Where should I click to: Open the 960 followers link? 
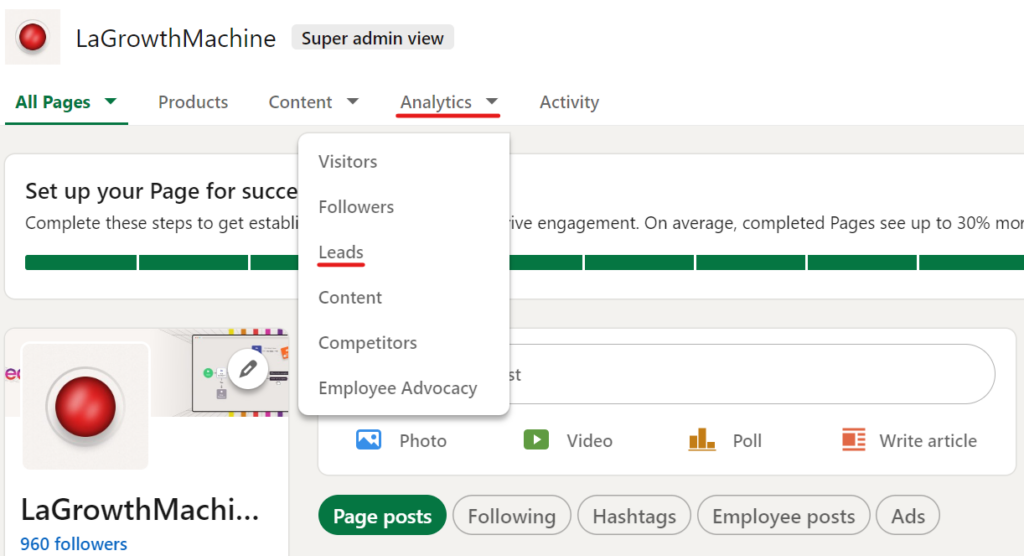[x=74, y=544]
